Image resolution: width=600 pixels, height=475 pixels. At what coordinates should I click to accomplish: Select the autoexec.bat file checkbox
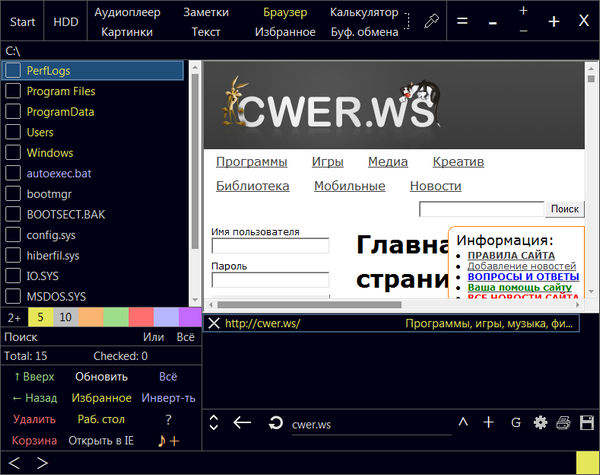13,173
